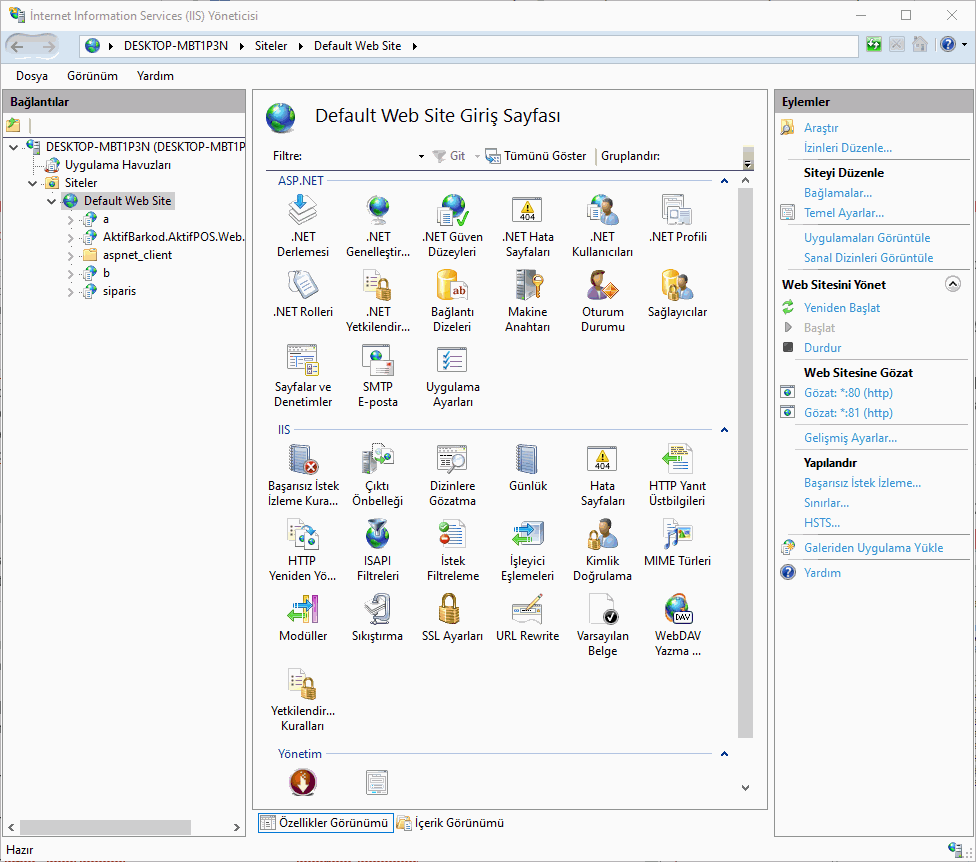The width and height of the screenshot is (976, 862).
Task: Open IIS Hata Sayfaları feature
Action: coord(603,475)
